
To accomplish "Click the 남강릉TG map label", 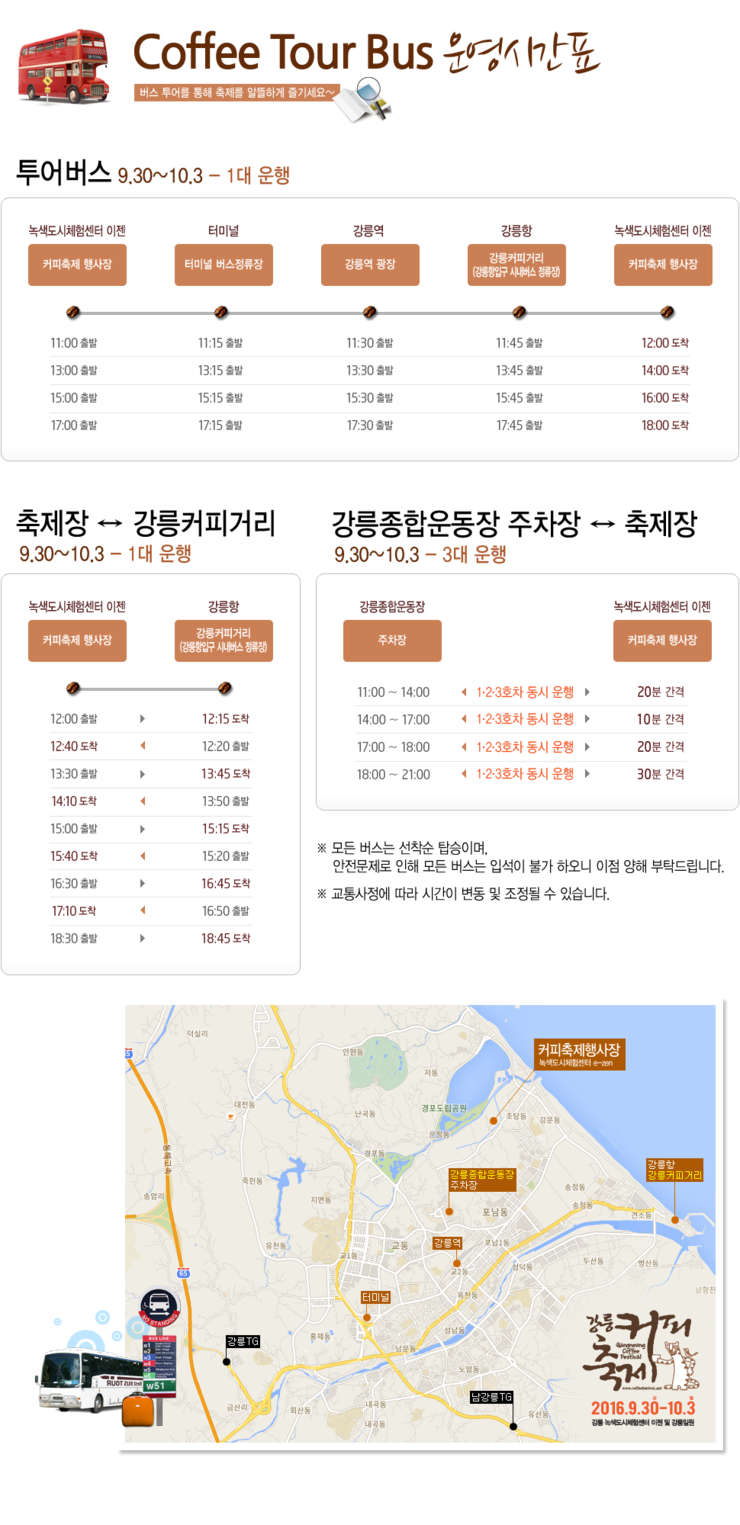I will point(493,1397).
